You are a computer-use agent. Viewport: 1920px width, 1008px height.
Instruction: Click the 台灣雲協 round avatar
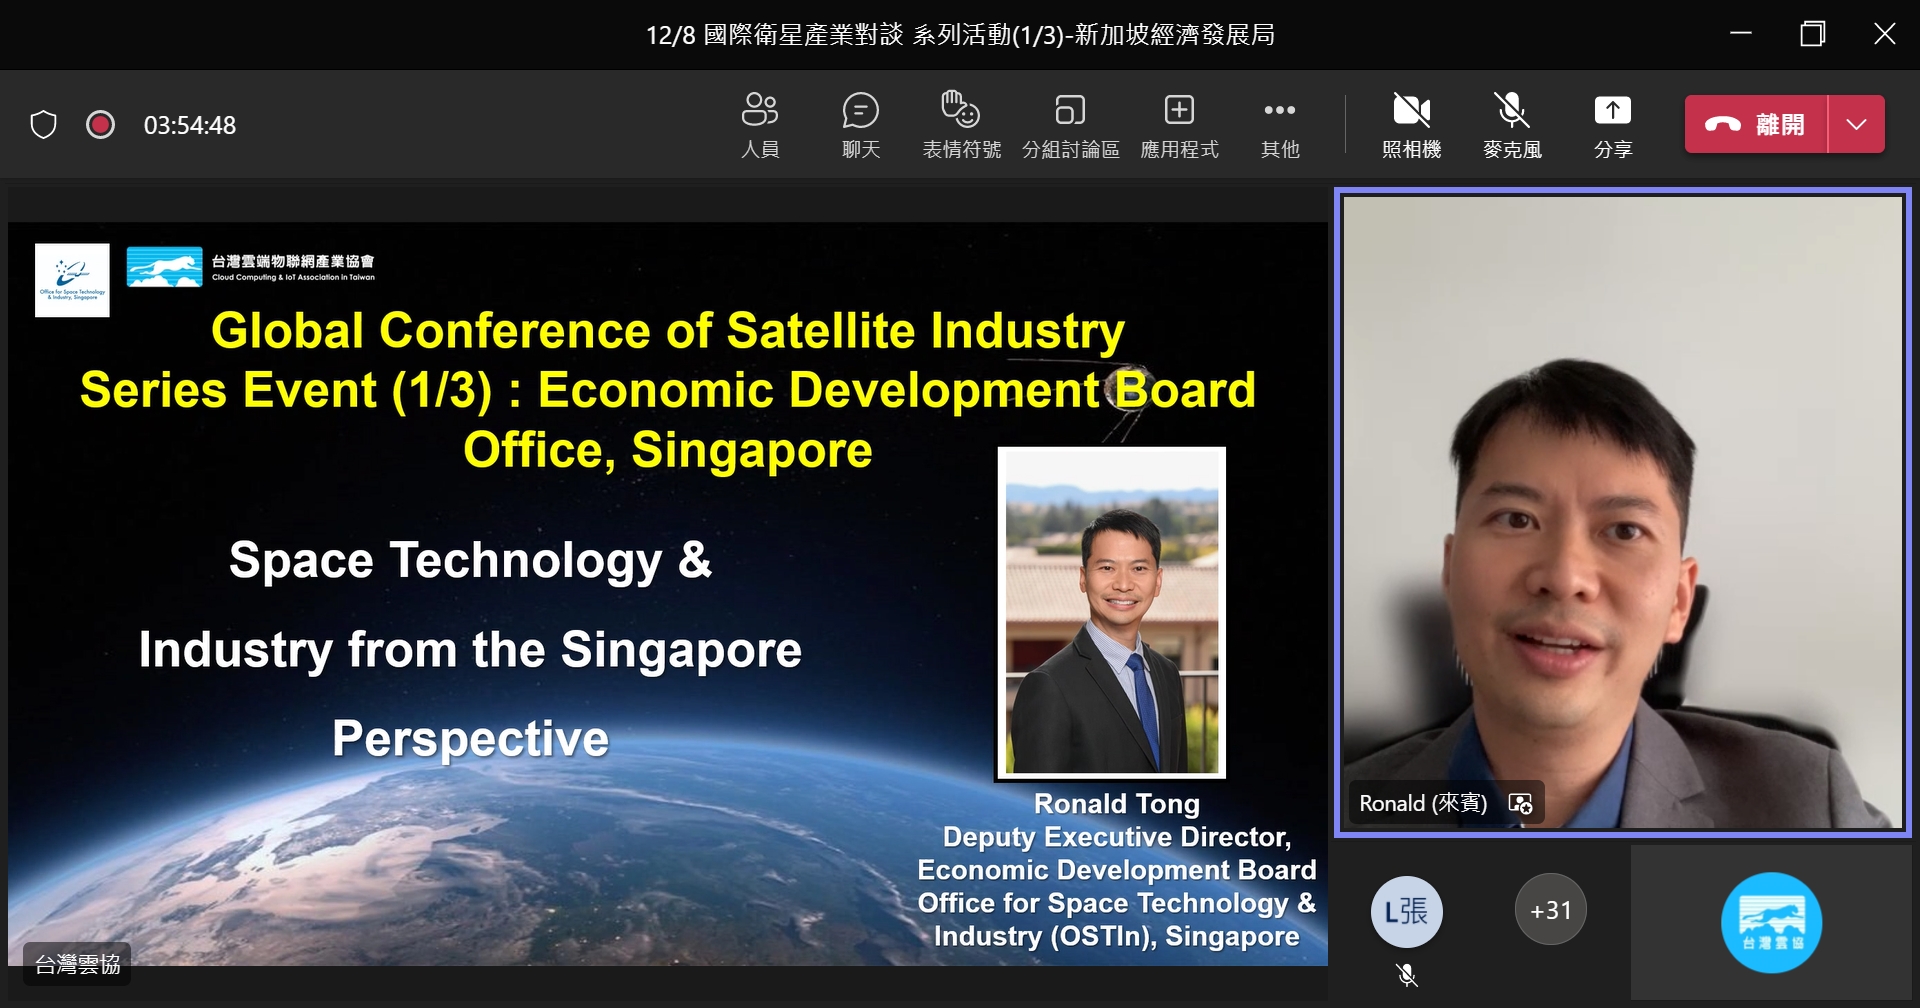pyautogui.click(x=1771, y=923)
